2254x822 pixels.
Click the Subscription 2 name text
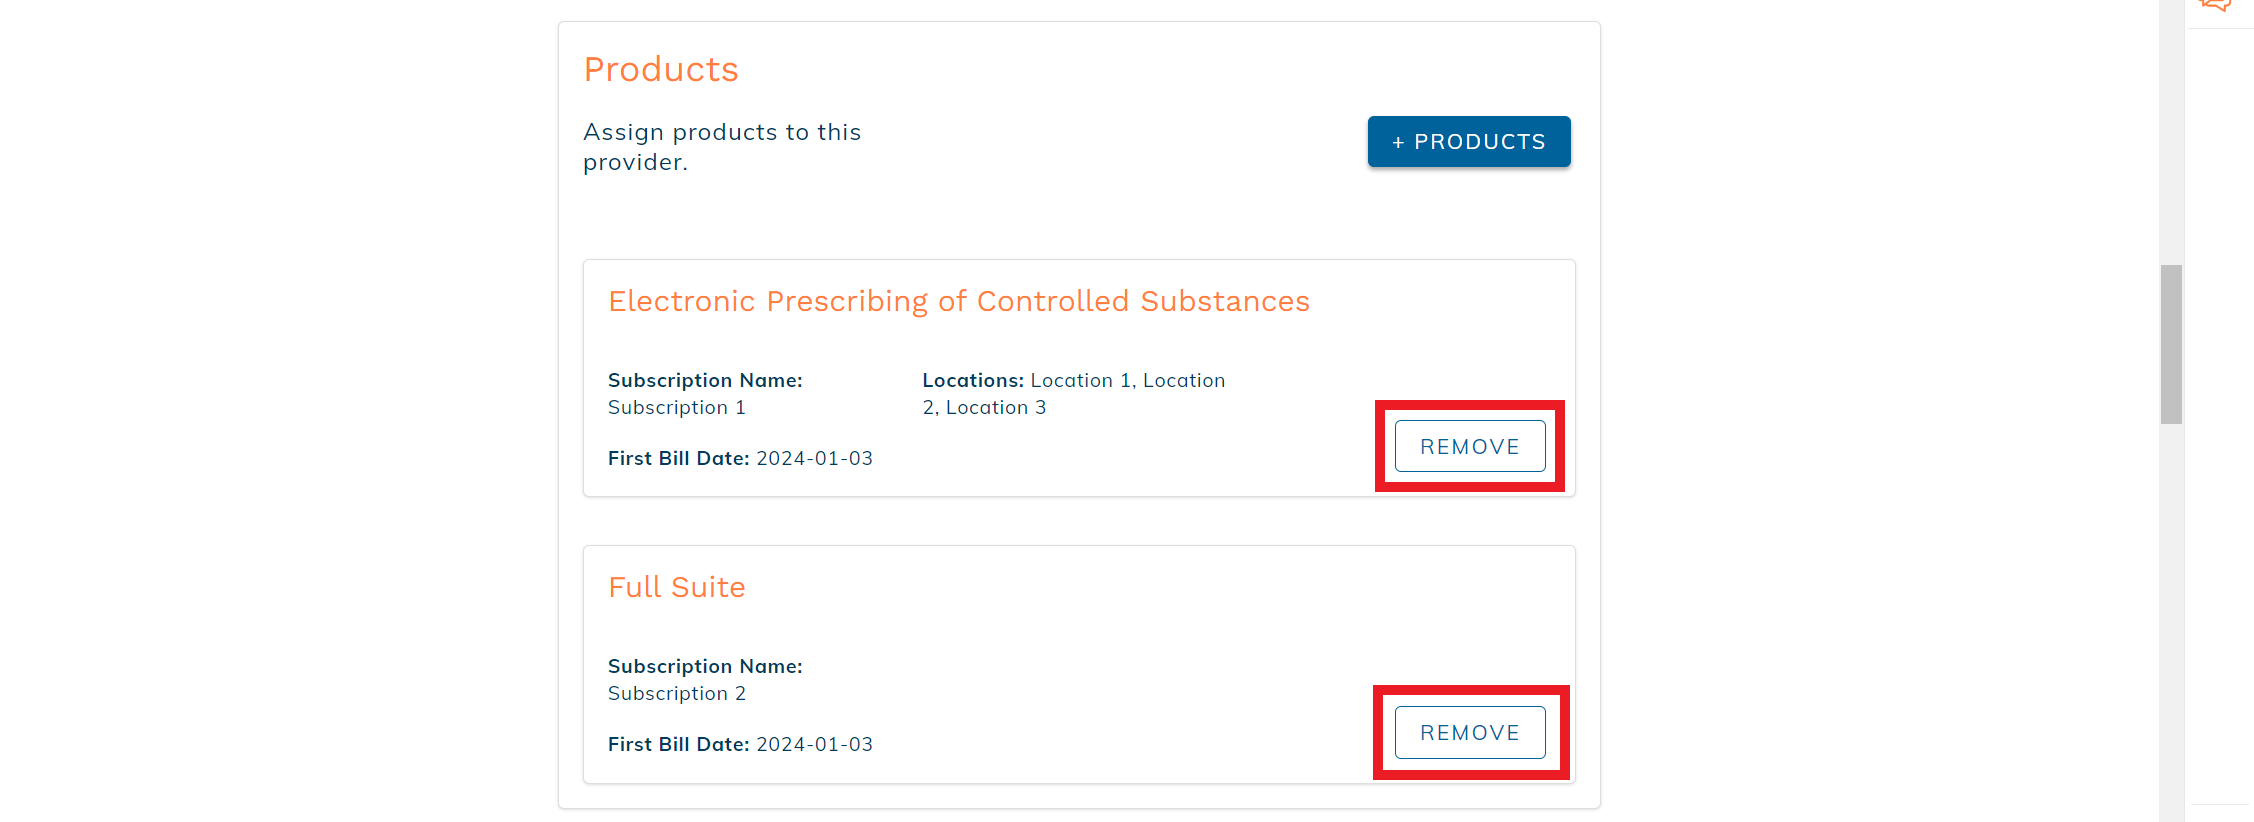click(x=677, y=693)
